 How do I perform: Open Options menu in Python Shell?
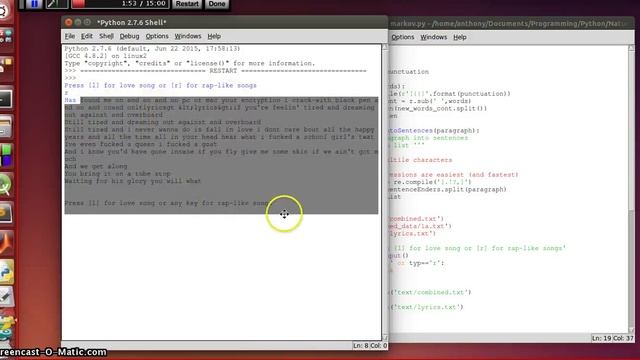point(157,36)
